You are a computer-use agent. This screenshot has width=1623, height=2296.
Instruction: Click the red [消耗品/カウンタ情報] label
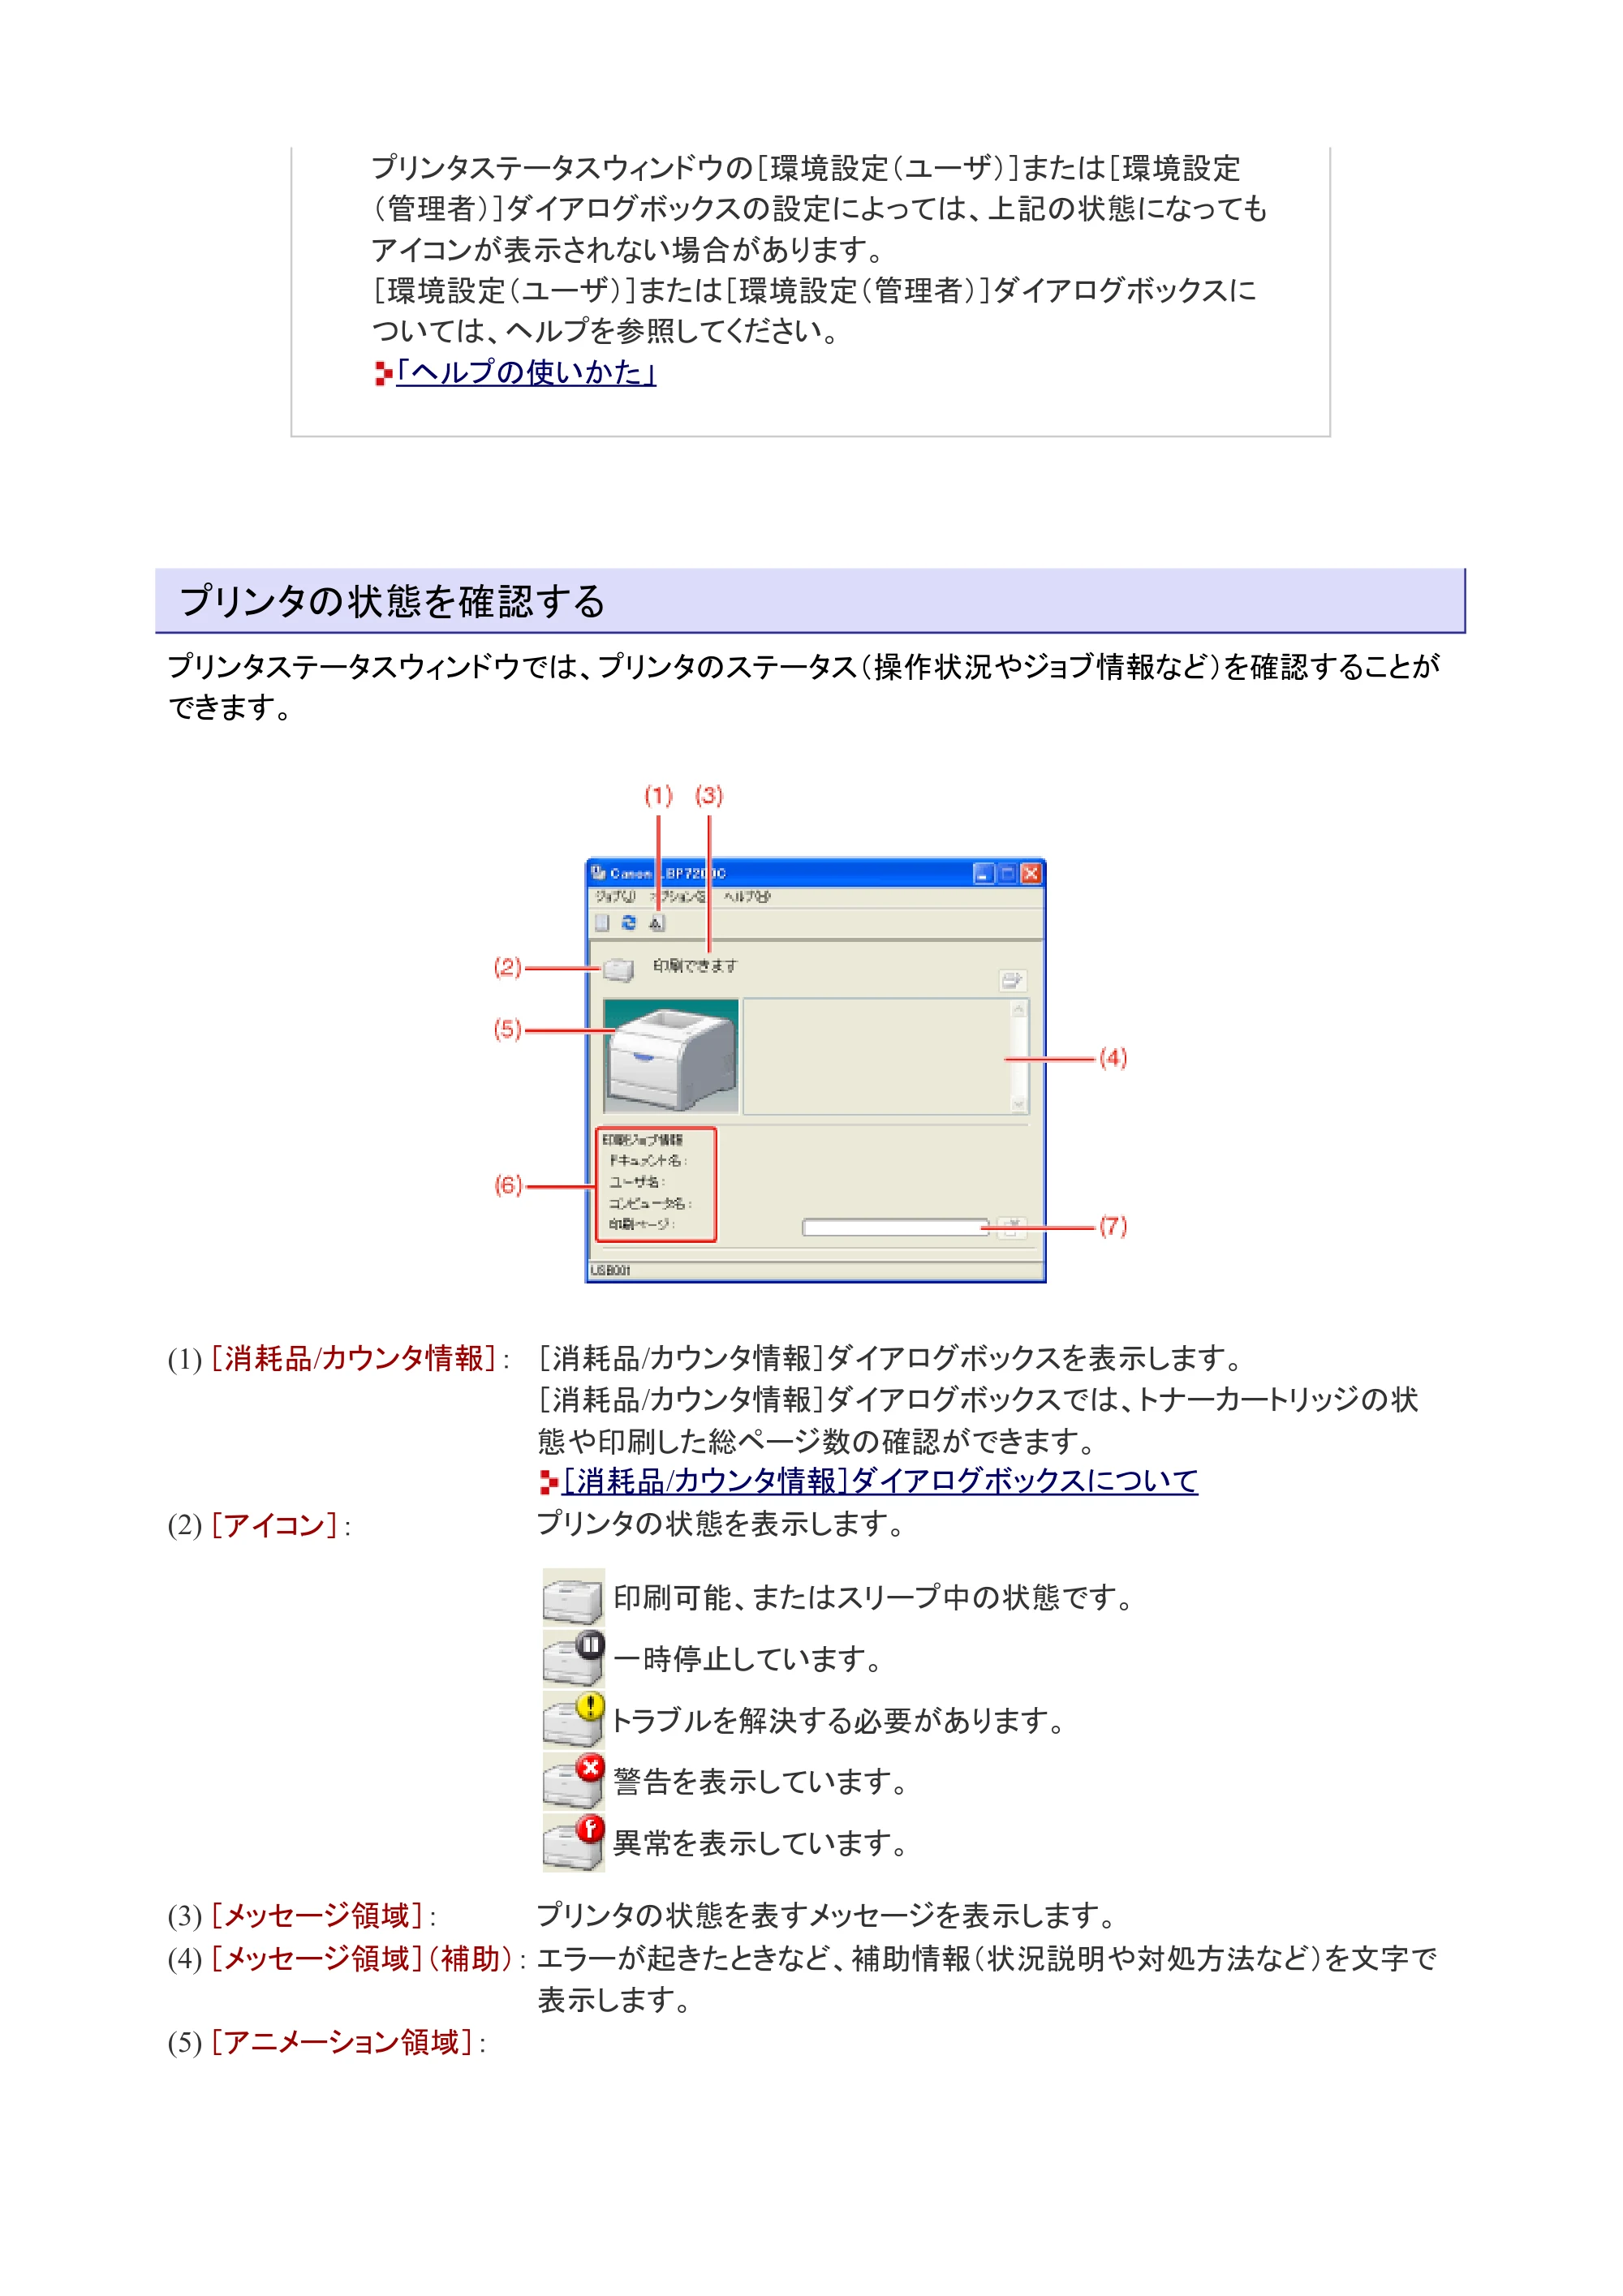tap(354, 1358)
